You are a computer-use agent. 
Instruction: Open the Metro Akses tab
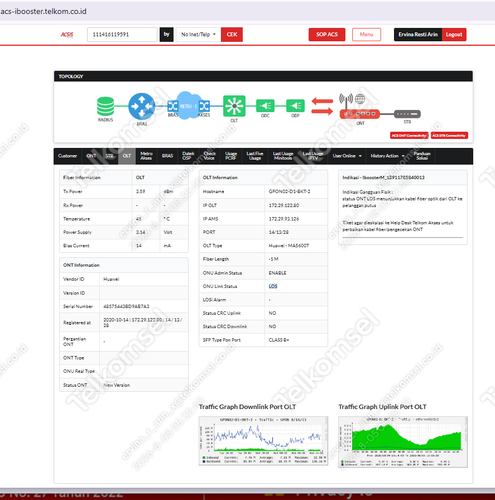point(146,156)
